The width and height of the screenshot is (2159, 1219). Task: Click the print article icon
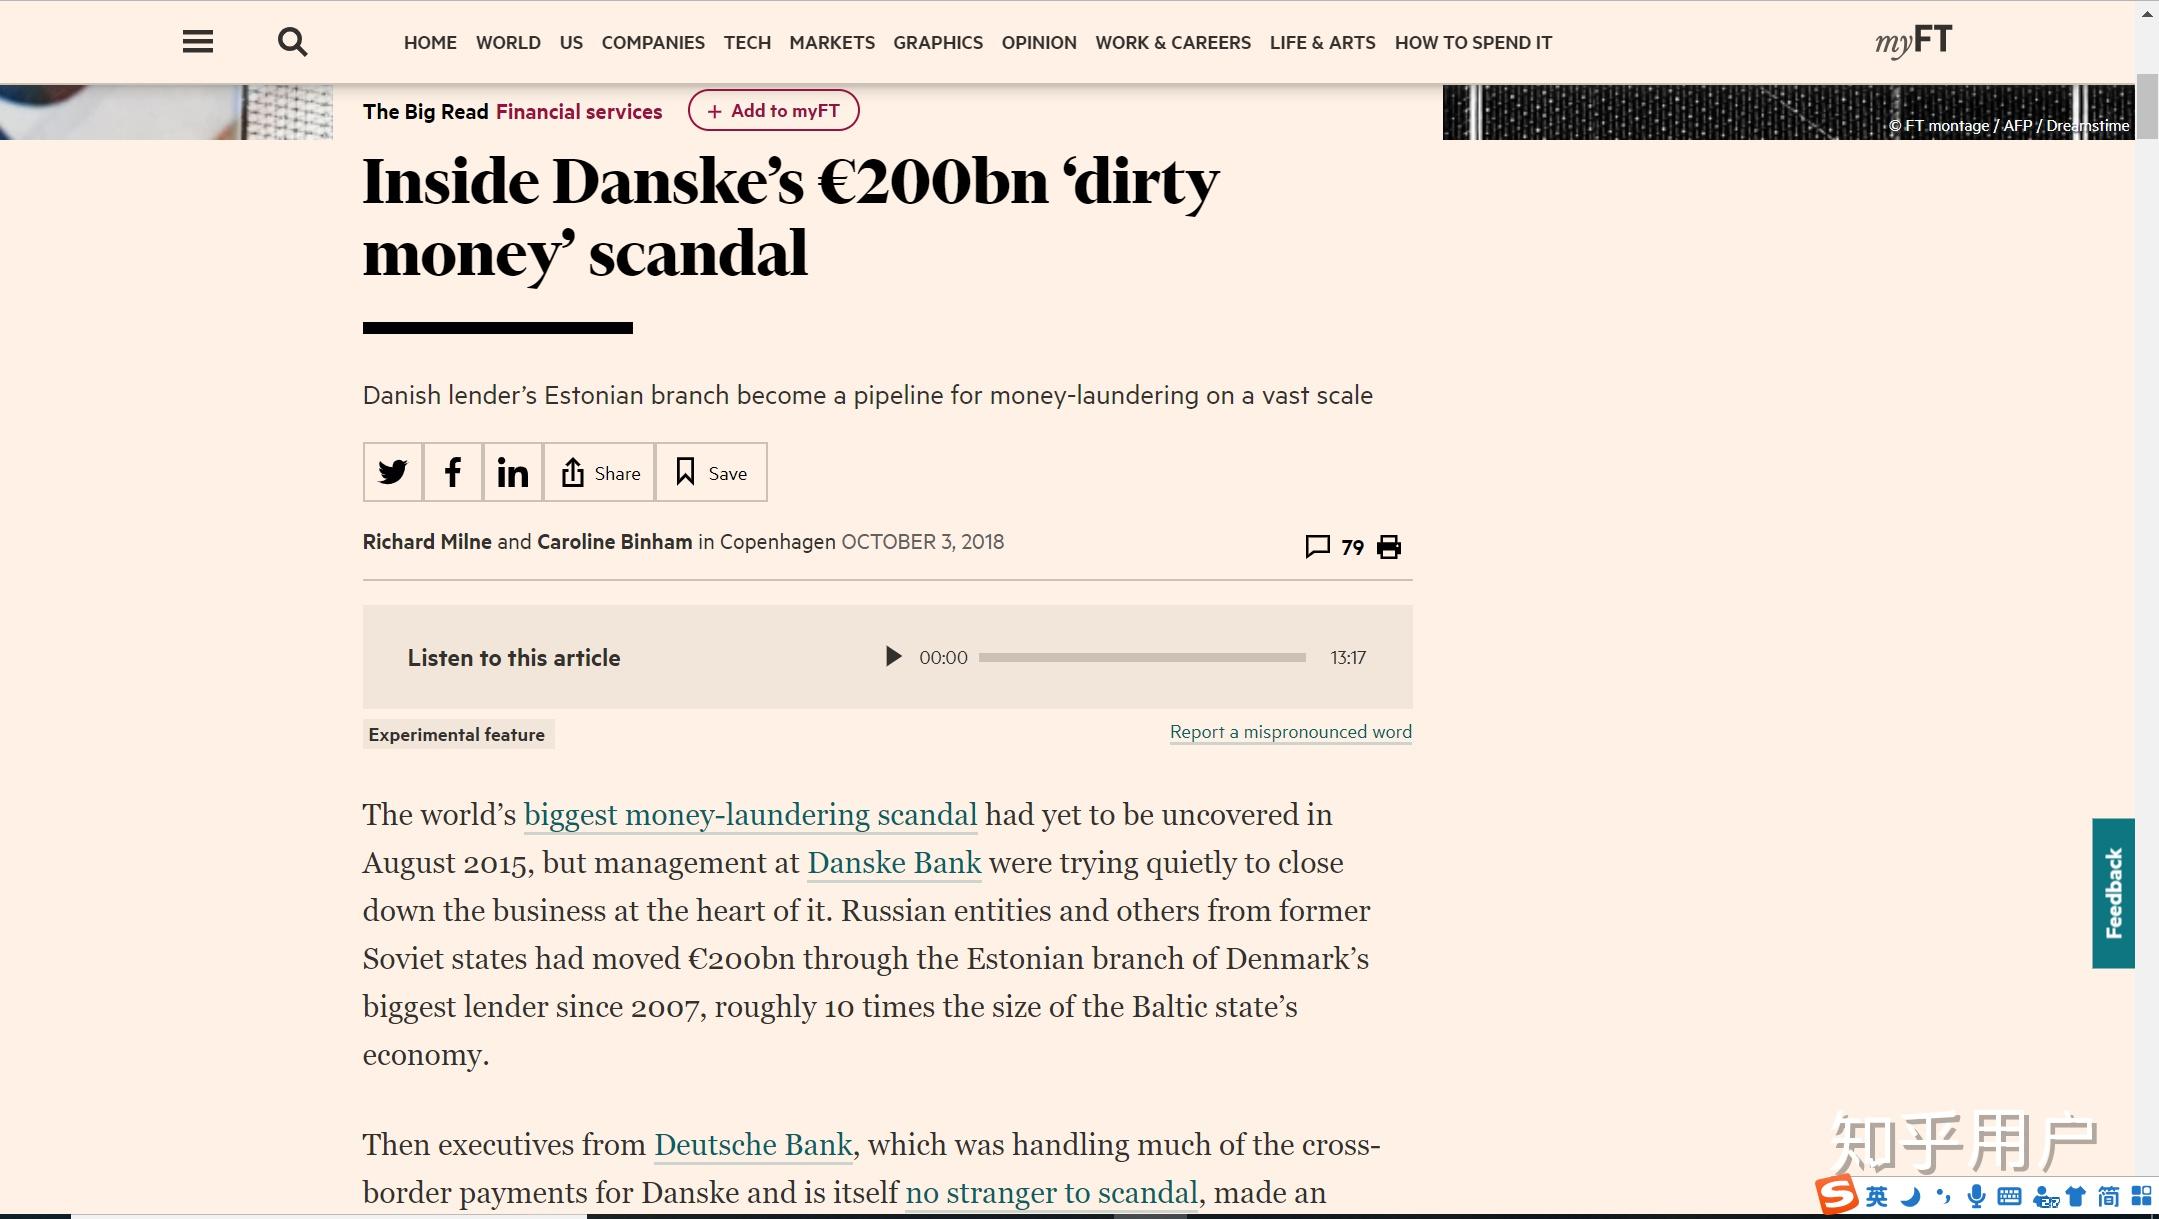point(1389,547)
